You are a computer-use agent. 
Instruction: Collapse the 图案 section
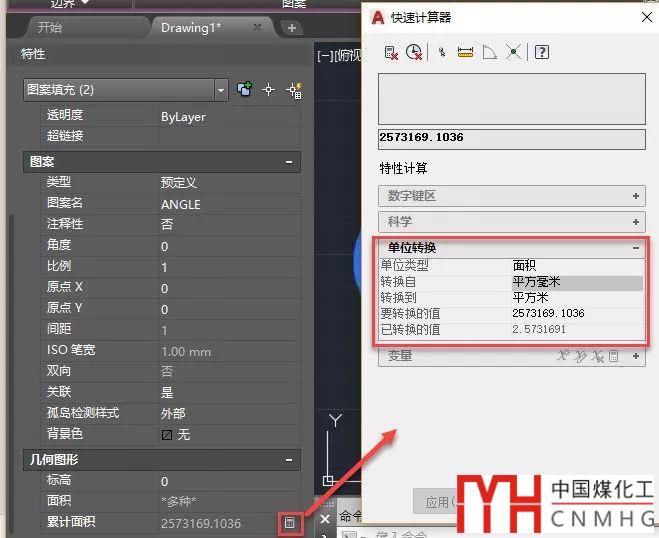click(289, 162)
